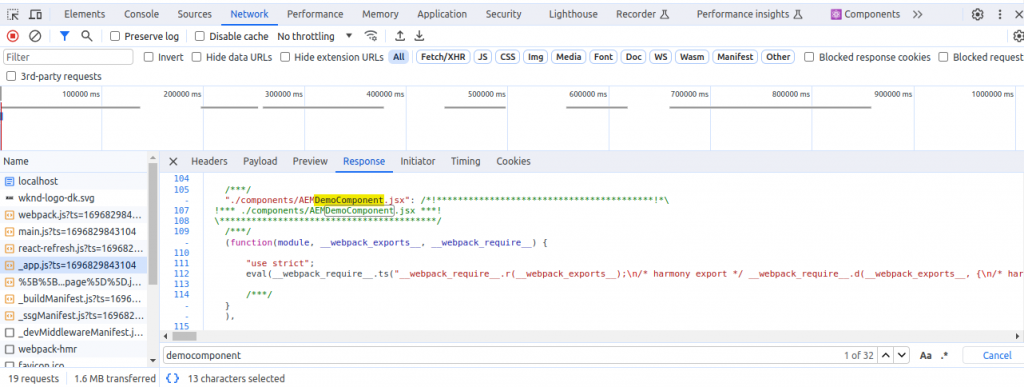Open DevTools settings gear icon

(x=977, y=14)
